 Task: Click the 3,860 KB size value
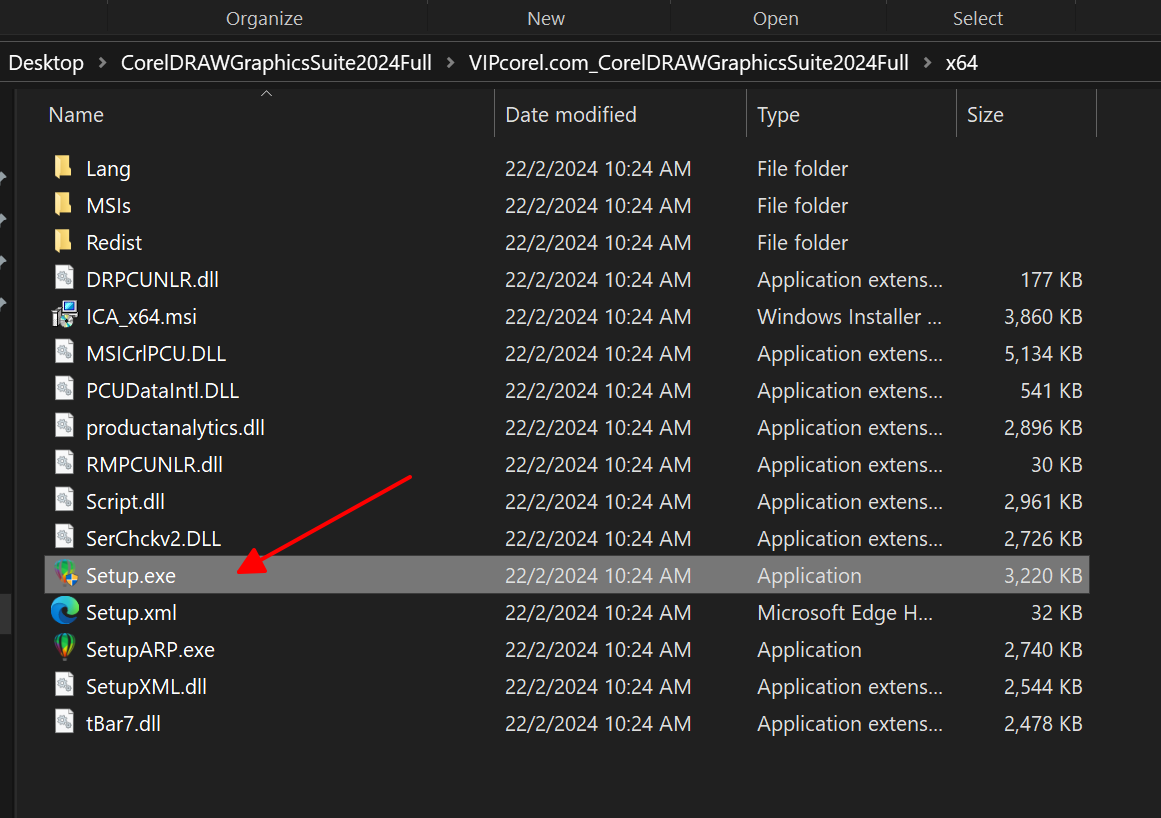pos(1043,317)
